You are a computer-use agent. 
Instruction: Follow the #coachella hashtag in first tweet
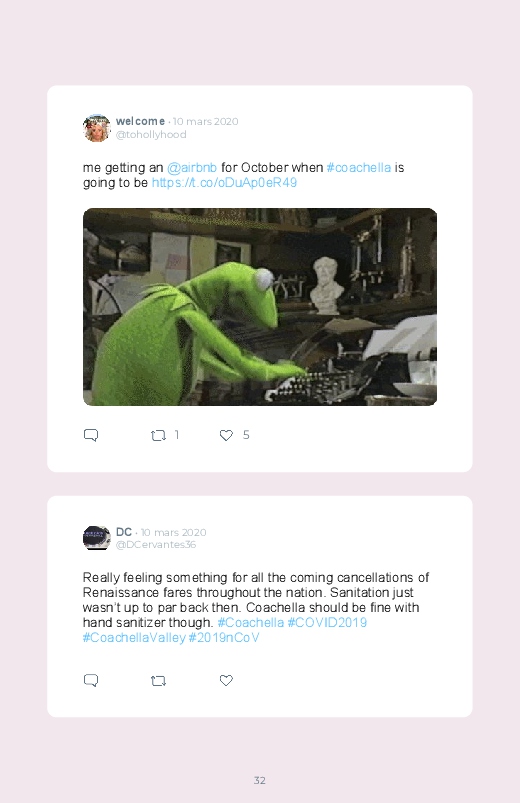coord(359,167)
